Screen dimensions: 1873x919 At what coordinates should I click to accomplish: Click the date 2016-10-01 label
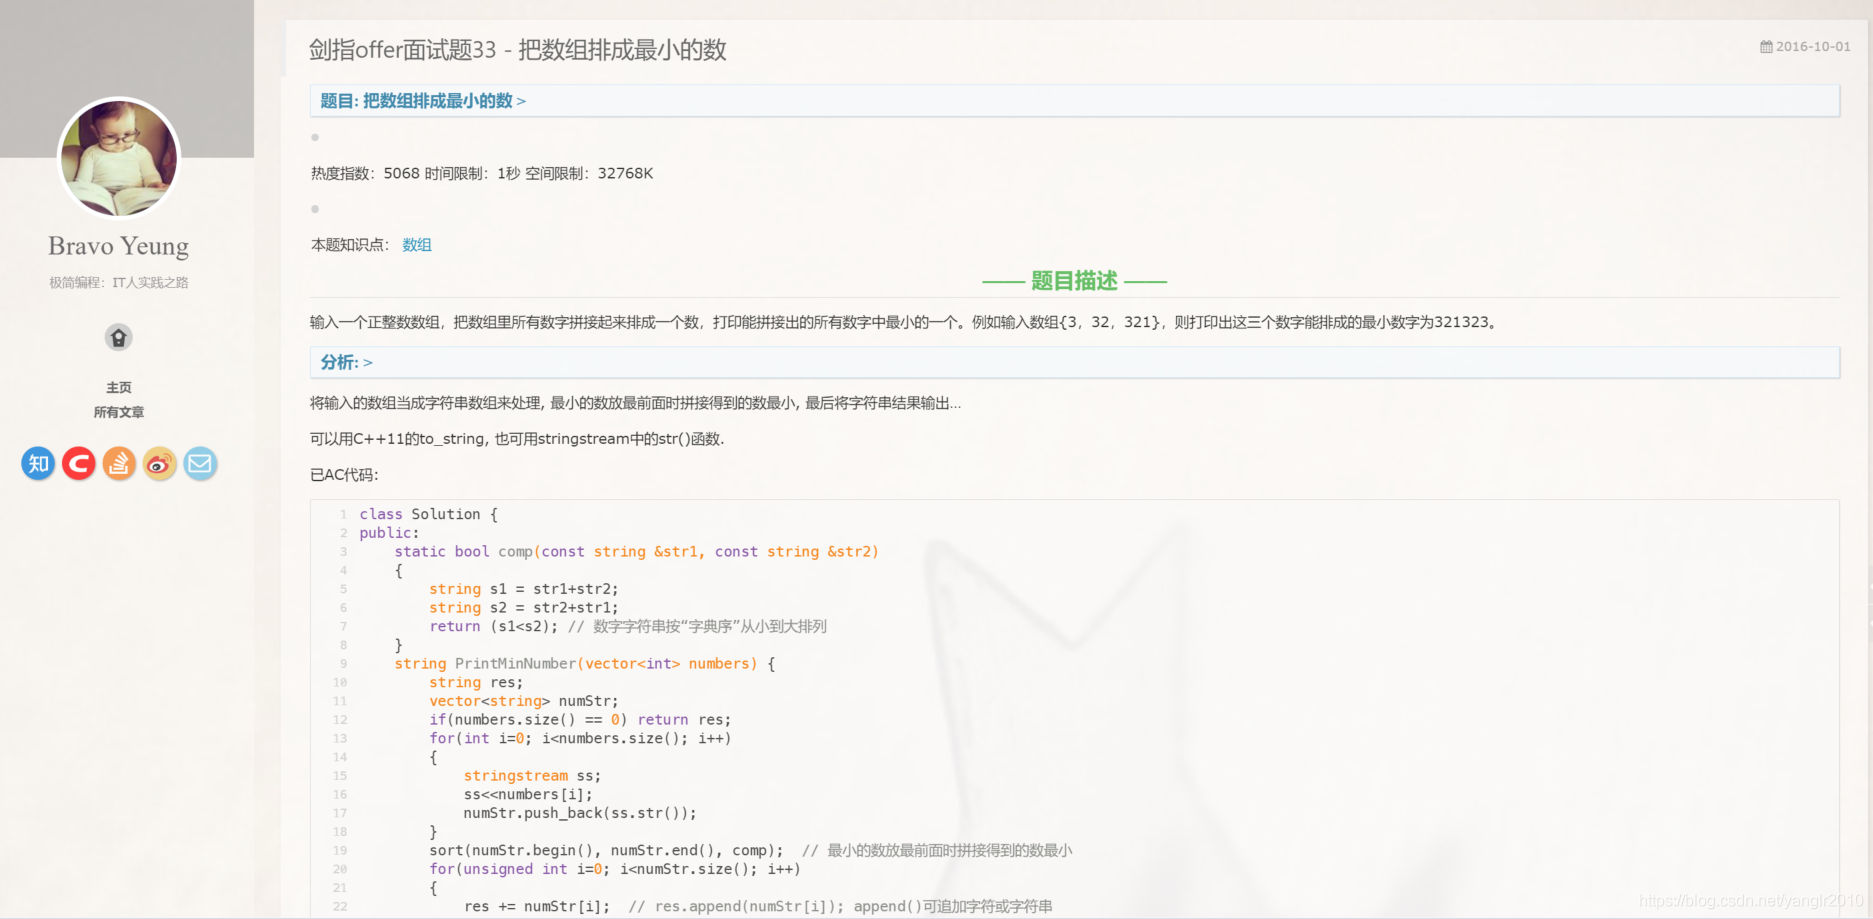tap(1811, 46)
